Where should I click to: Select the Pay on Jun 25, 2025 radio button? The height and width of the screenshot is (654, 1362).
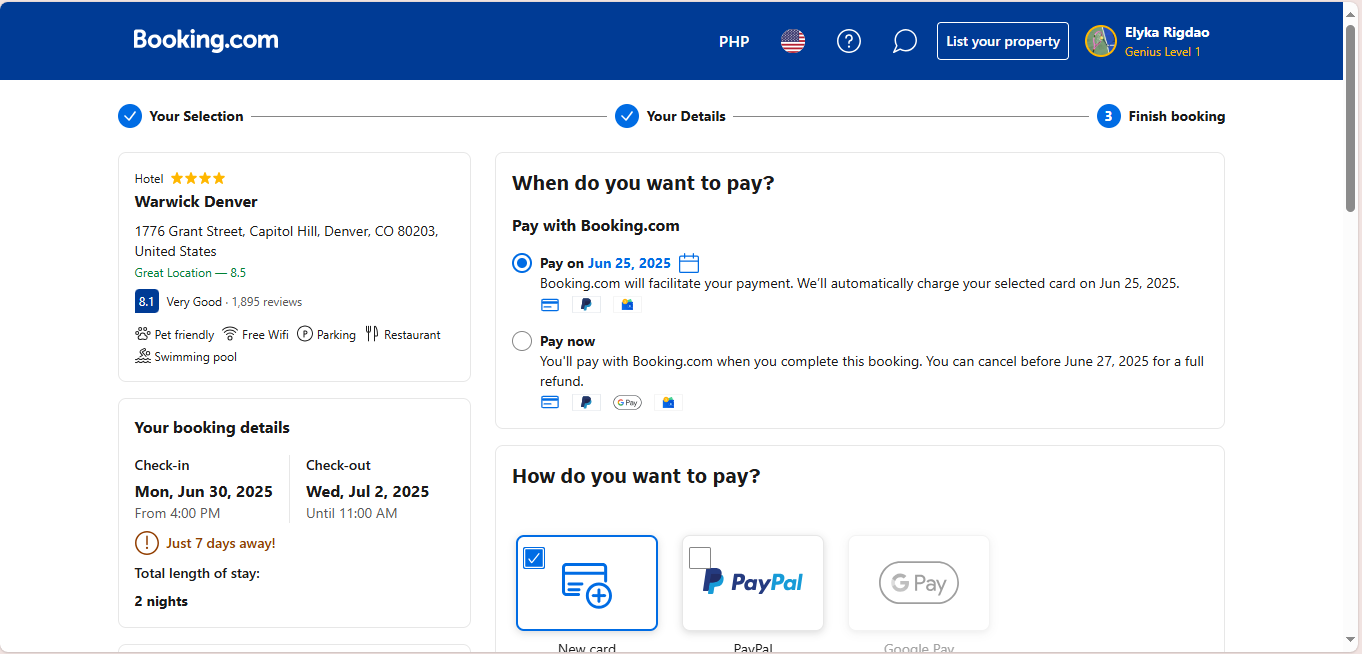coord(522,263)
